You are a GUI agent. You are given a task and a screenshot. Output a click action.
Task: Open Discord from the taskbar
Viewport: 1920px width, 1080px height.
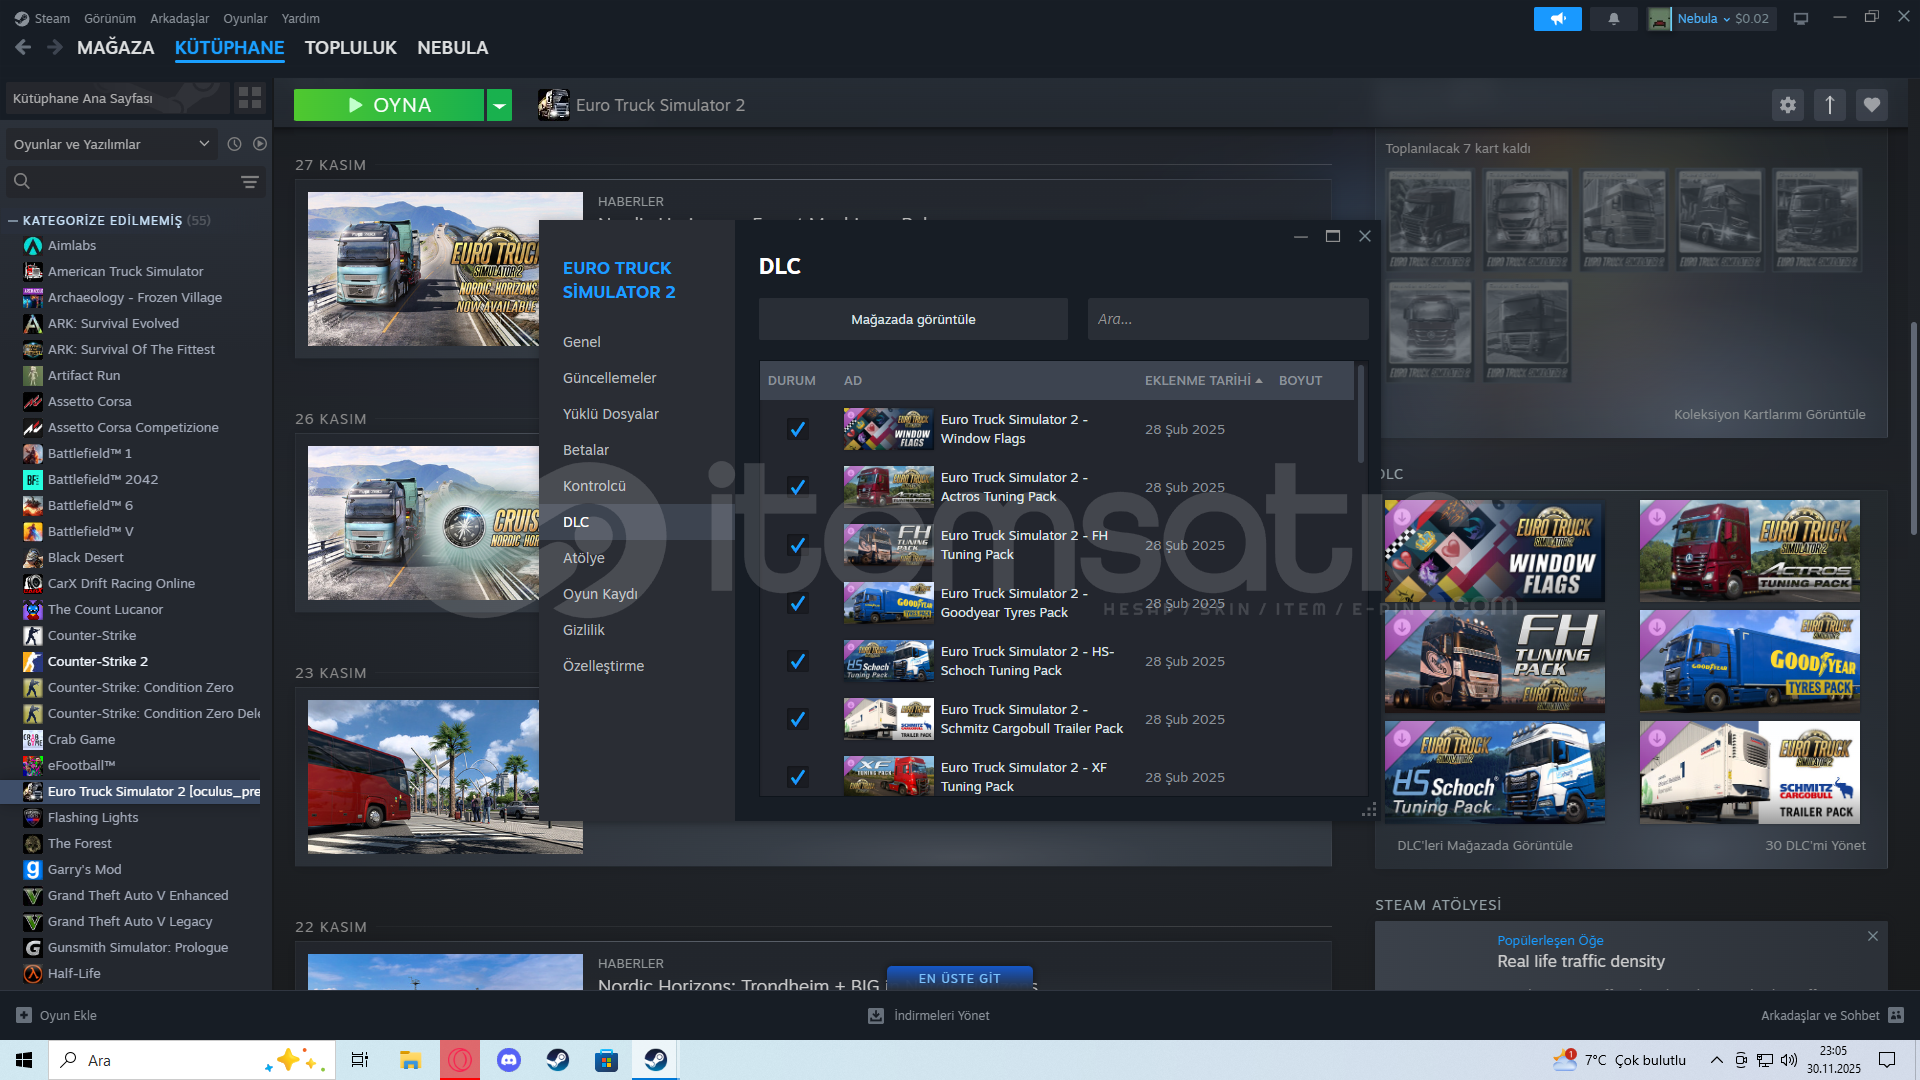click(509, 1060)
